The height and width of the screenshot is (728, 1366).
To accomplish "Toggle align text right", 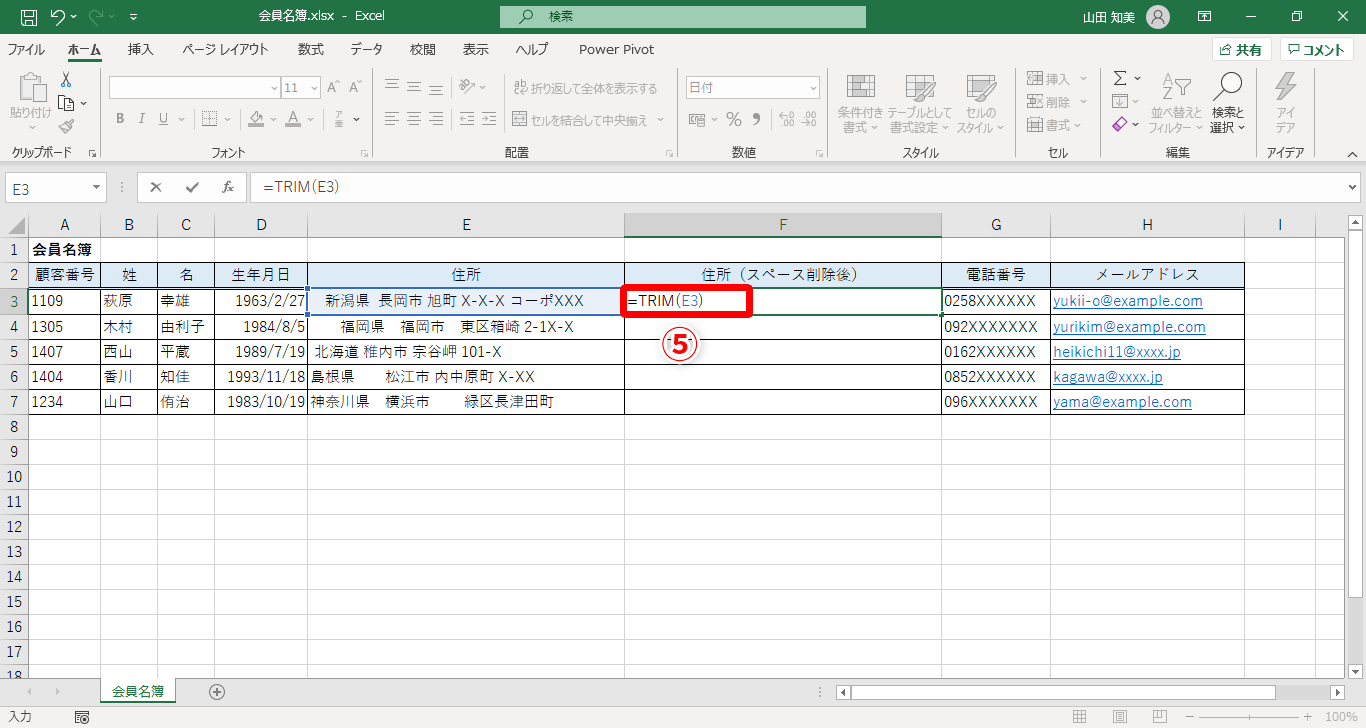I will [x=438, y=120].
